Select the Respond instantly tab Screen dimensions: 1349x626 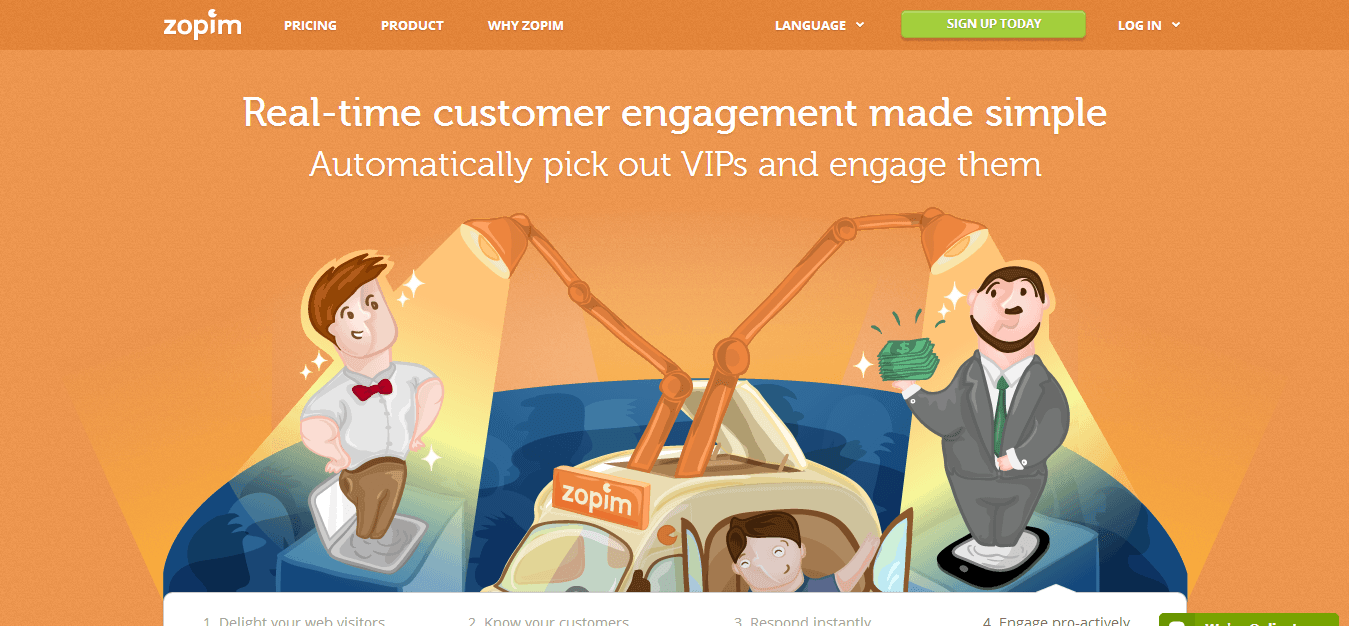[x=803, y=620]
